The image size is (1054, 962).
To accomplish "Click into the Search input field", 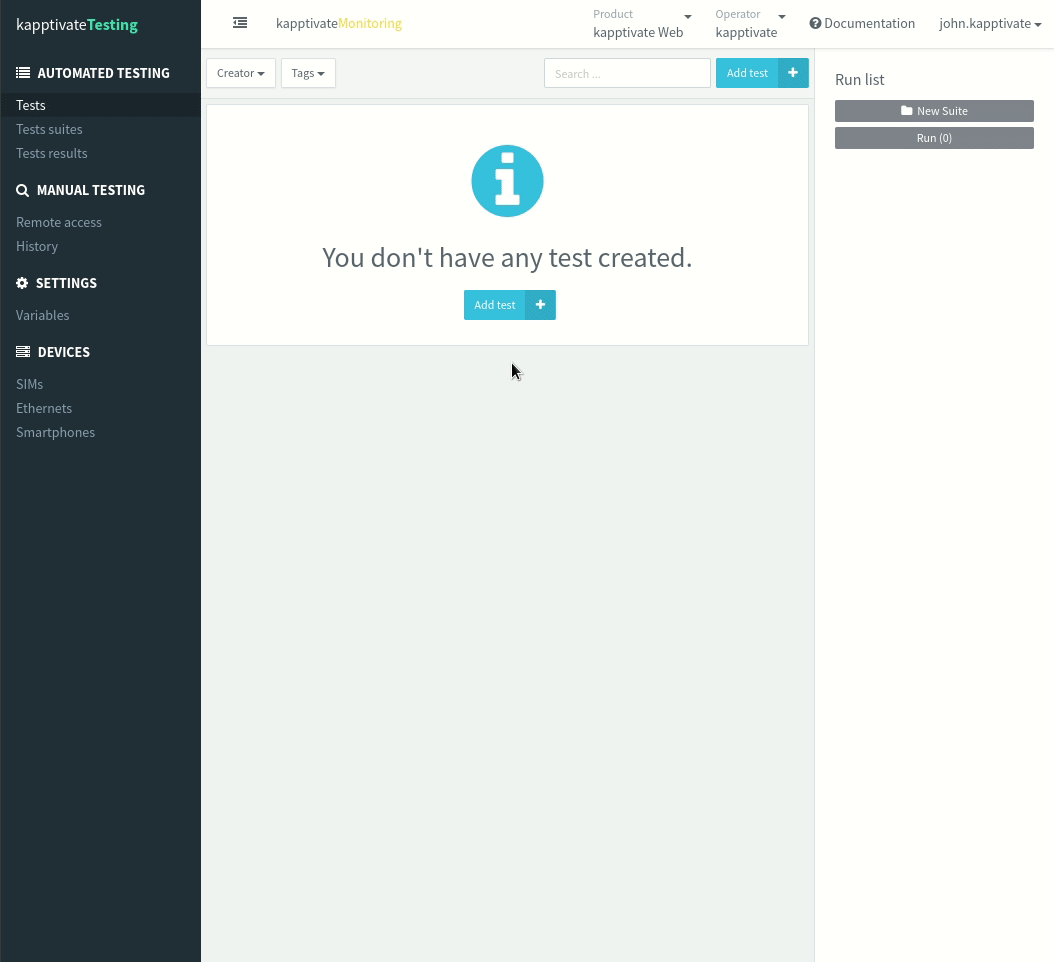I will 627,73.
